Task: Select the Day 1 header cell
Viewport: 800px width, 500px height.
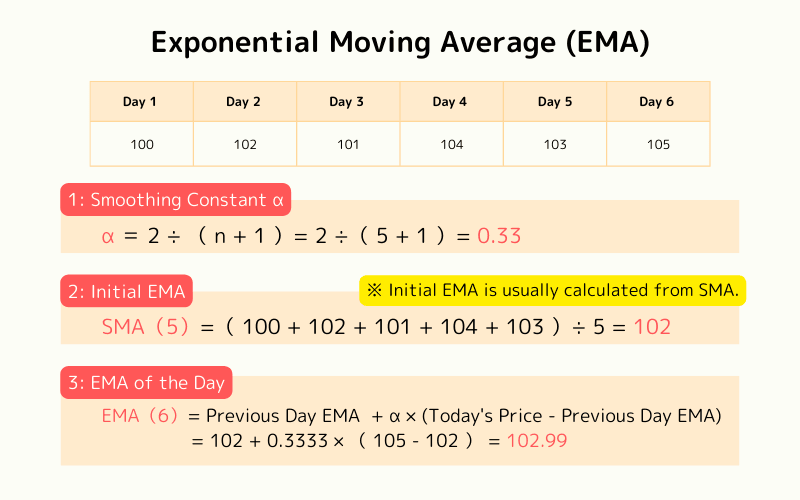Action: [x=141, y=102]
